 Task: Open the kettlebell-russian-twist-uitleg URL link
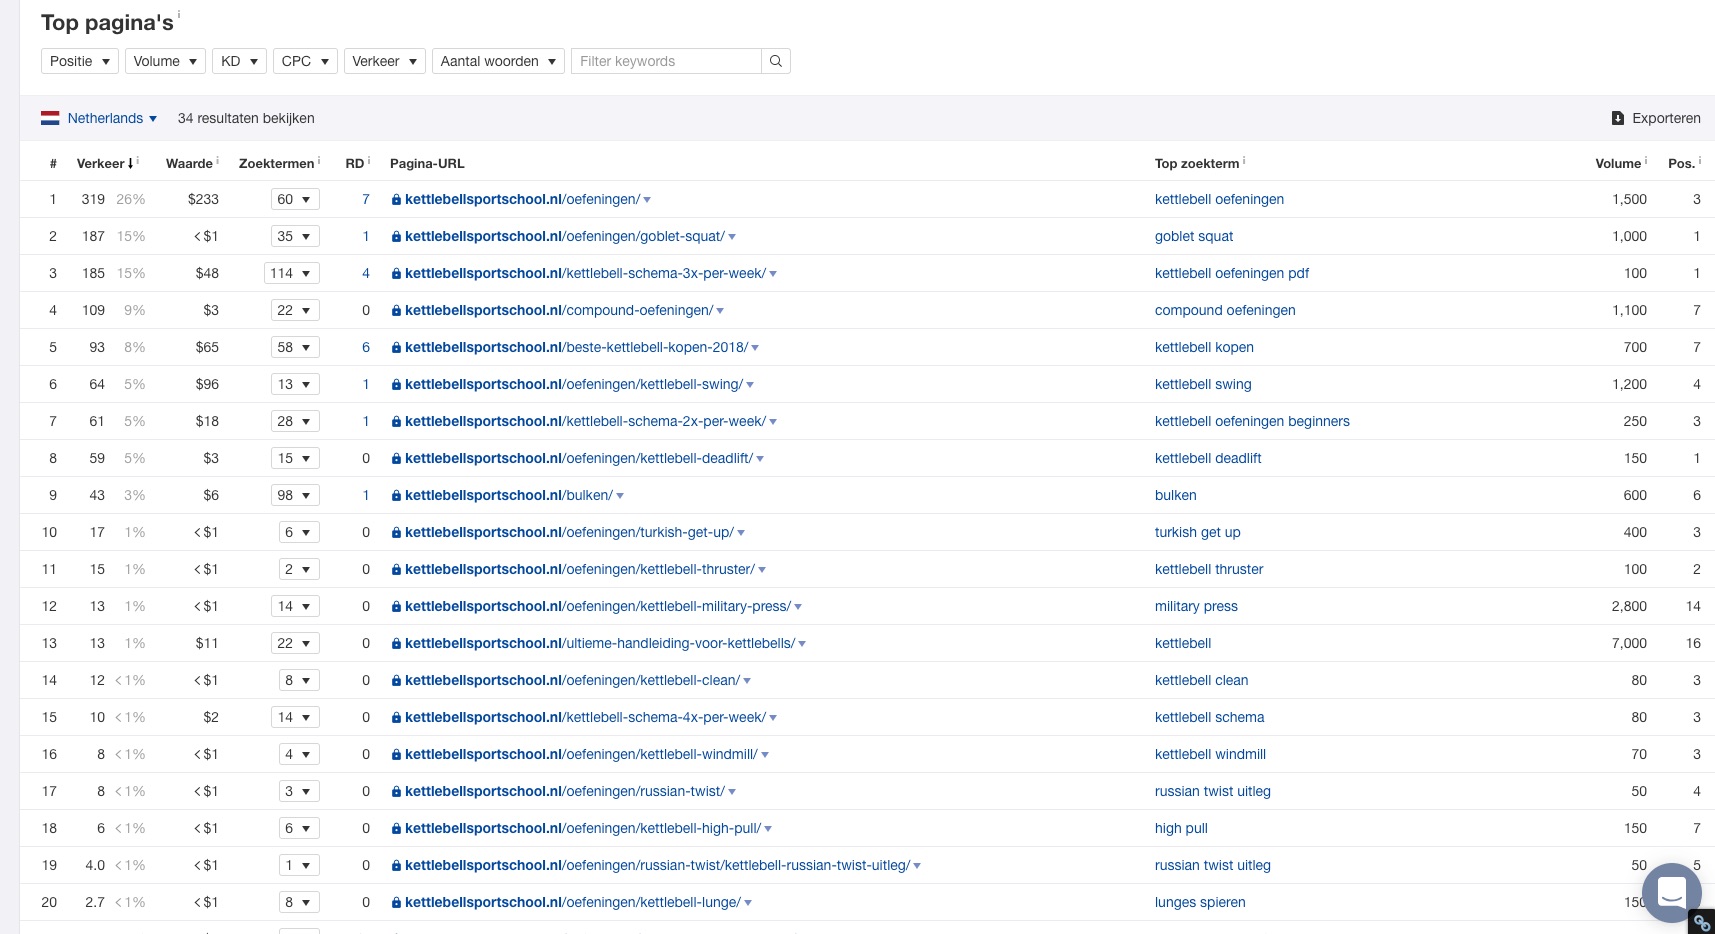pyautogui.click(x=657, y=865)
